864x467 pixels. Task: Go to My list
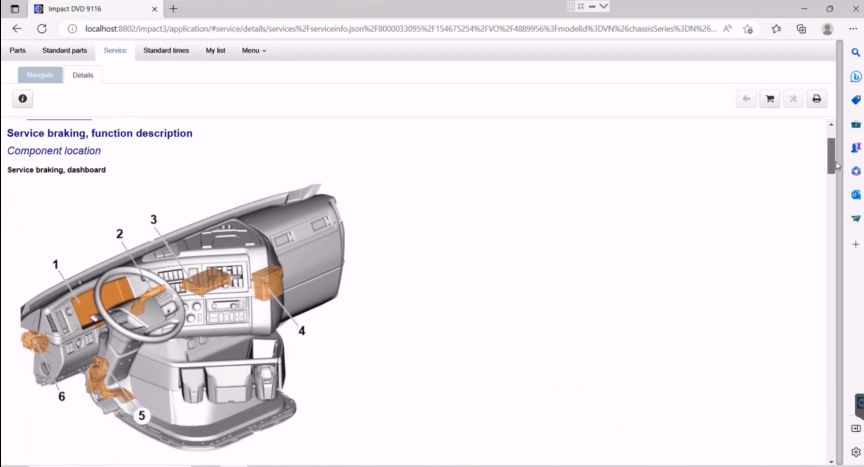click(x=216, y=50)
